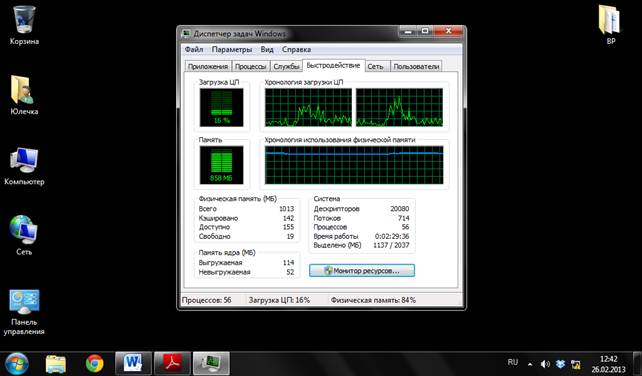
Task: Switch to Microsoft Word in taskbar
Action: tap(133, 363)
